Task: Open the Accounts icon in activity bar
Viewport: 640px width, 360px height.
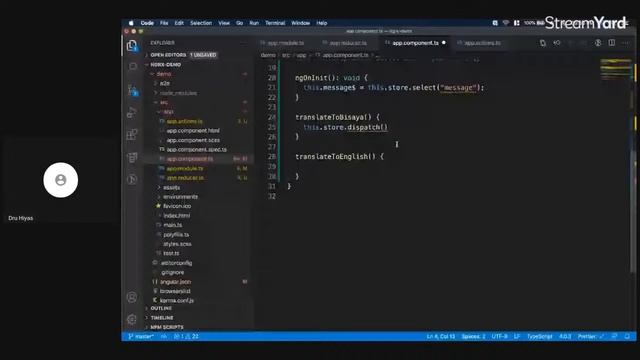Action: [132, 297]
